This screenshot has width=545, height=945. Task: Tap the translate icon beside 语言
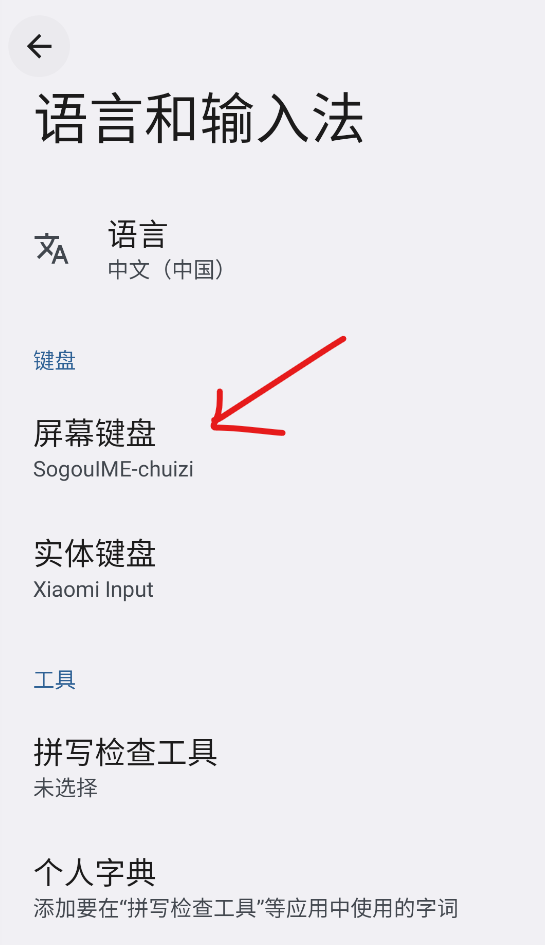tap(51, 249)
